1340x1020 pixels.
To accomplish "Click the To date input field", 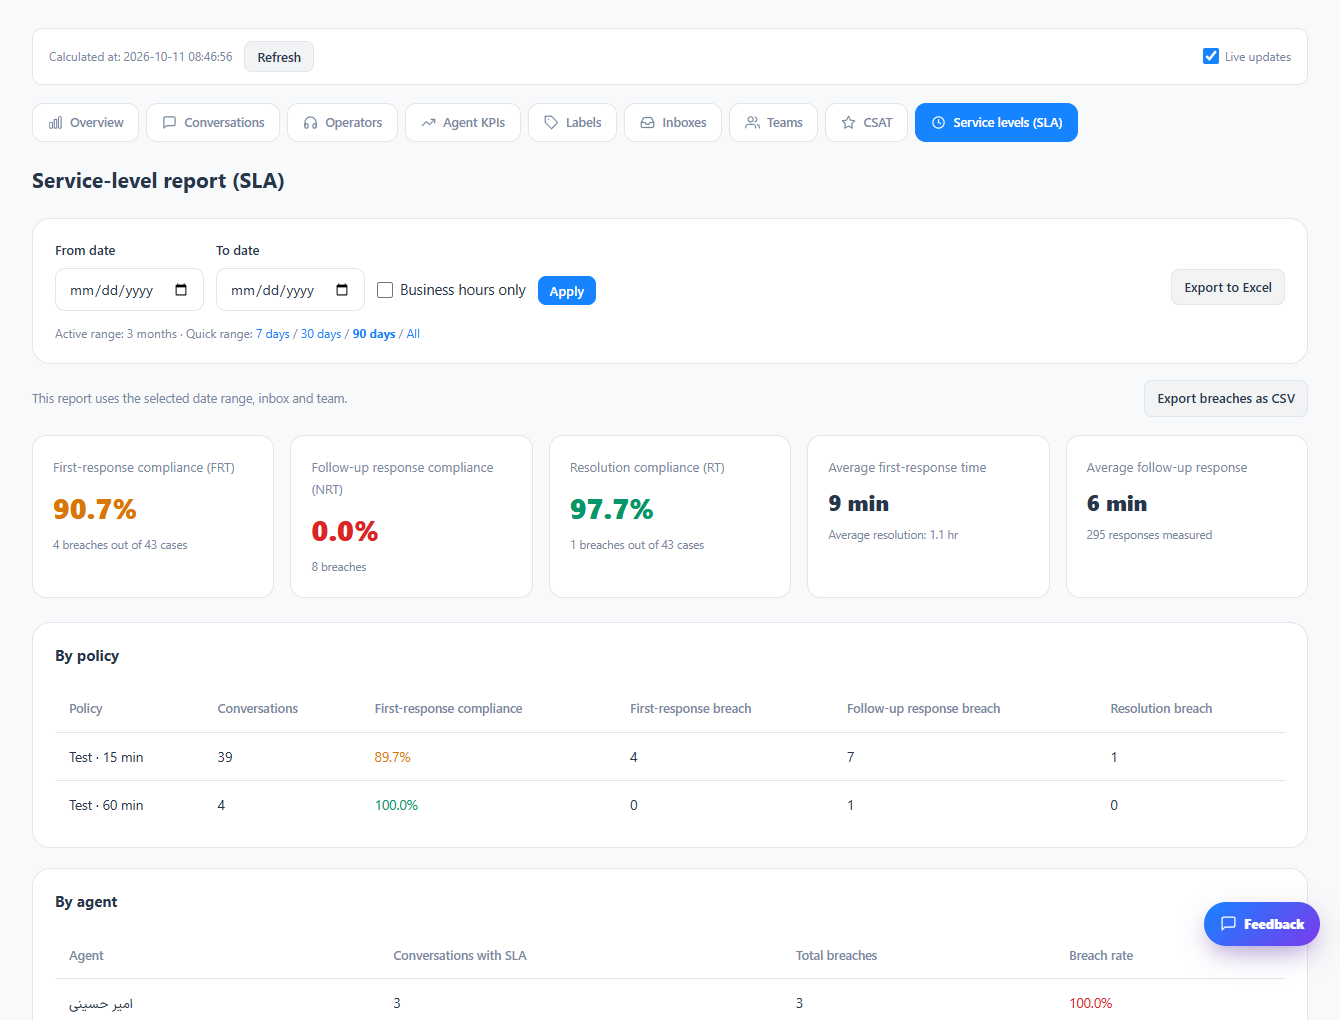I will coord(290,290).
